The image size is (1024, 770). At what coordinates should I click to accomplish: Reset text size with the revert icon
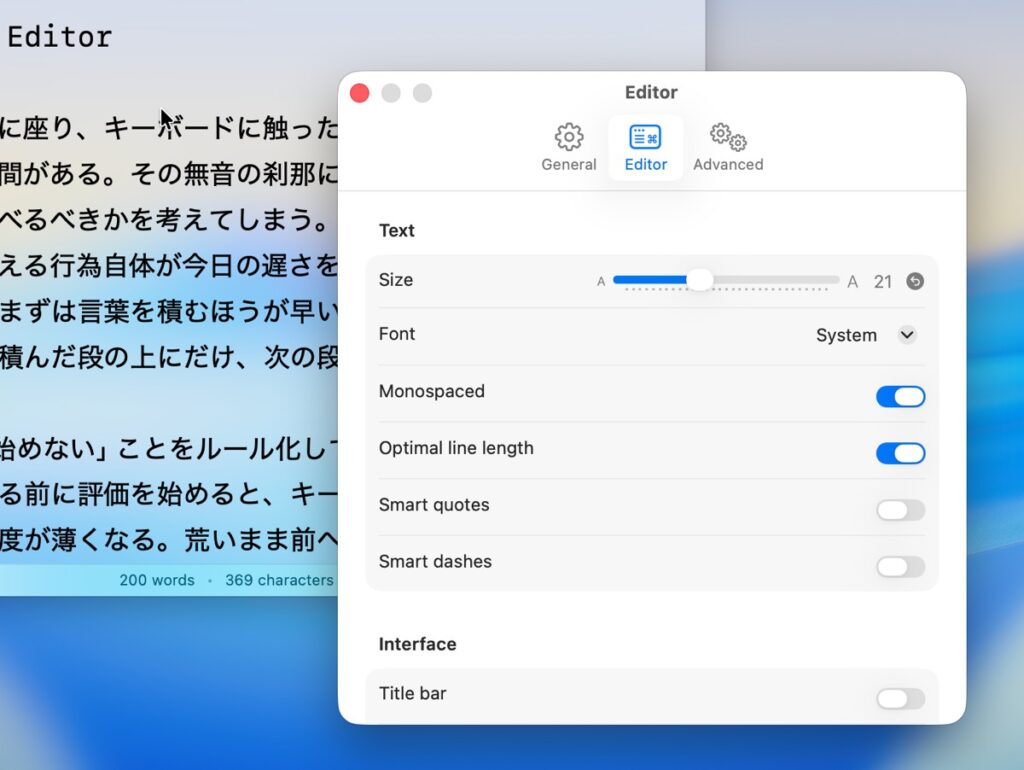click(x=915, y=282)
